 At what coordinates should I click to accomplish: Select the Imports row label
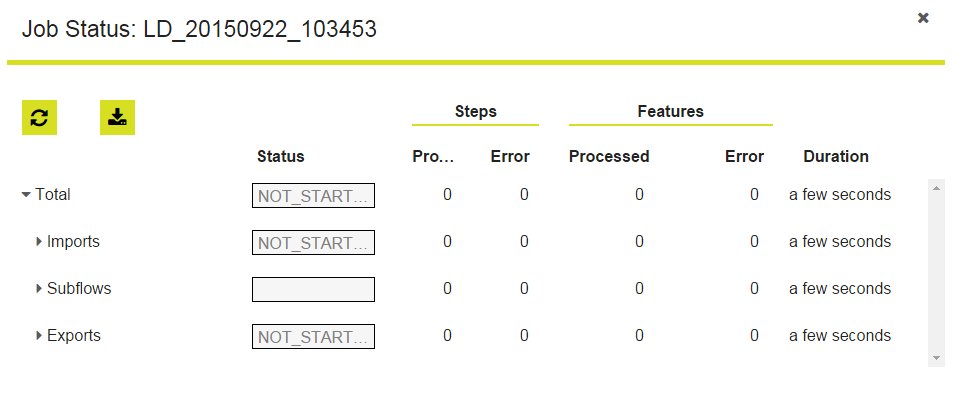(x=73, y=242)
